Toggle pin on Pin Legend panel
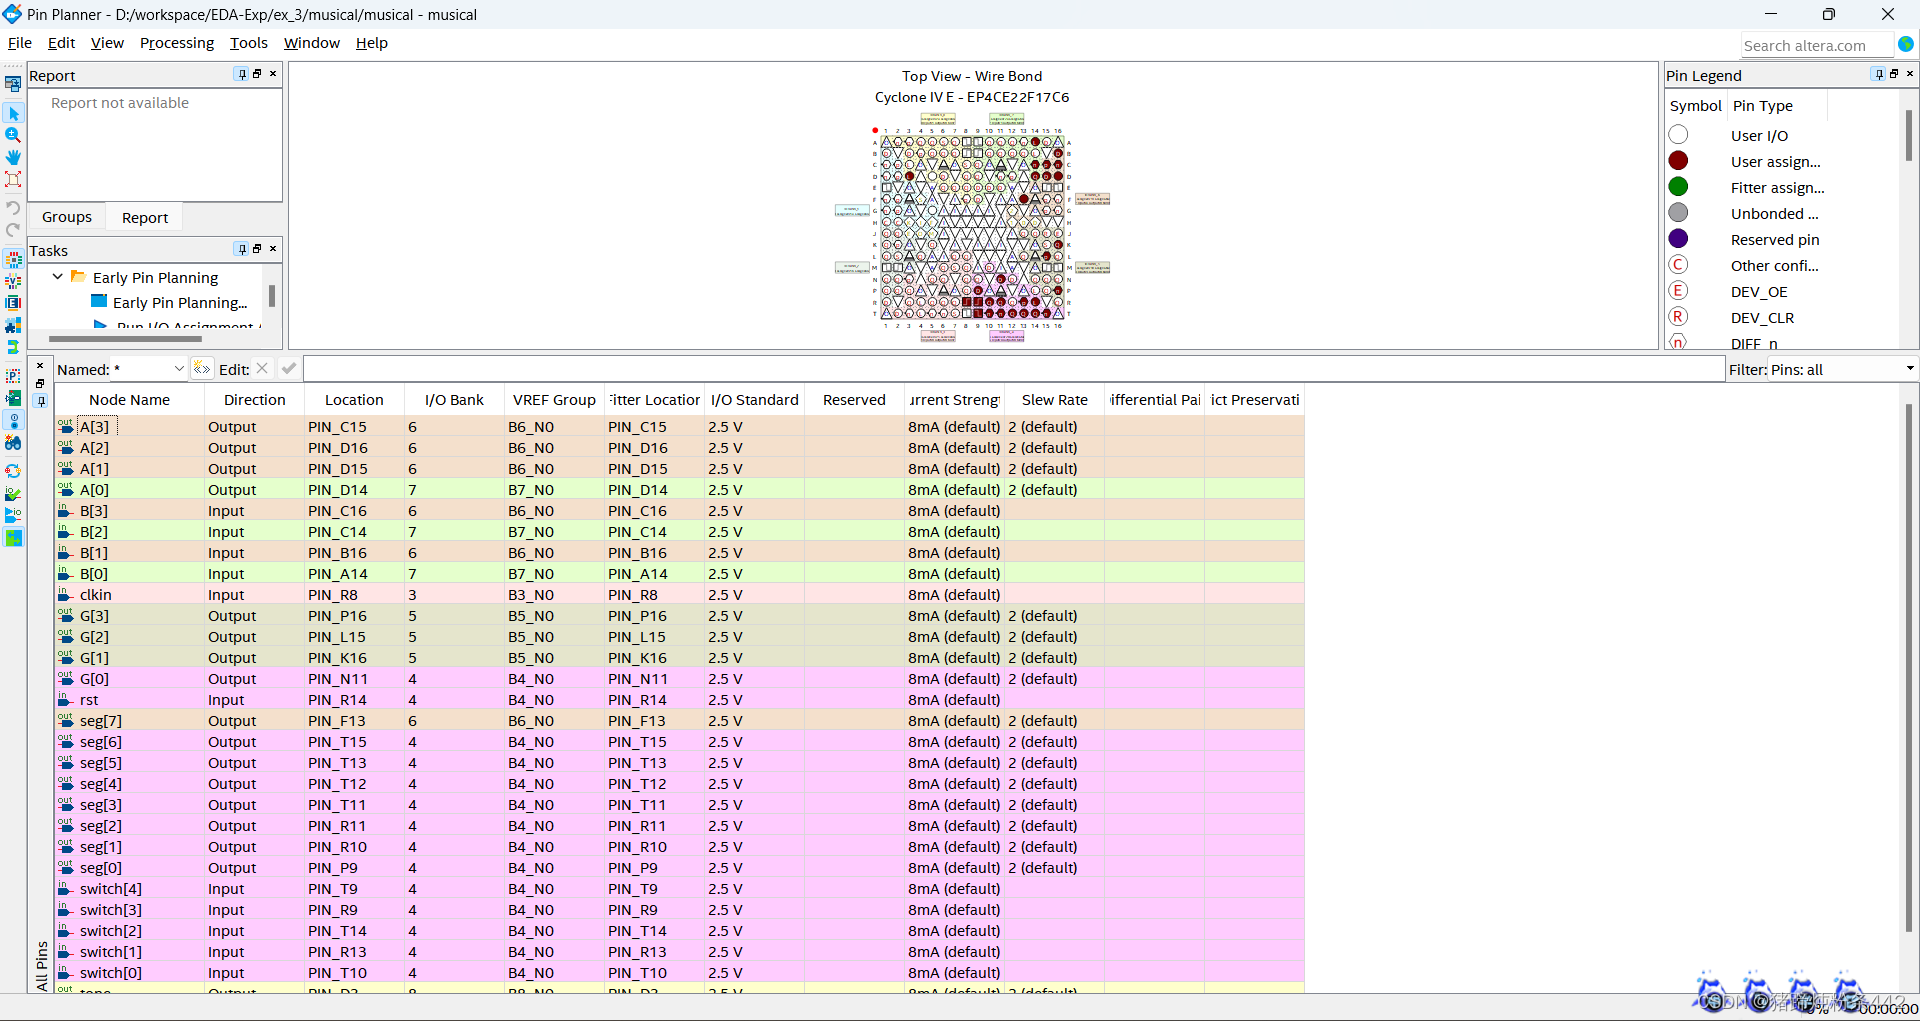 click(1879, 74)
